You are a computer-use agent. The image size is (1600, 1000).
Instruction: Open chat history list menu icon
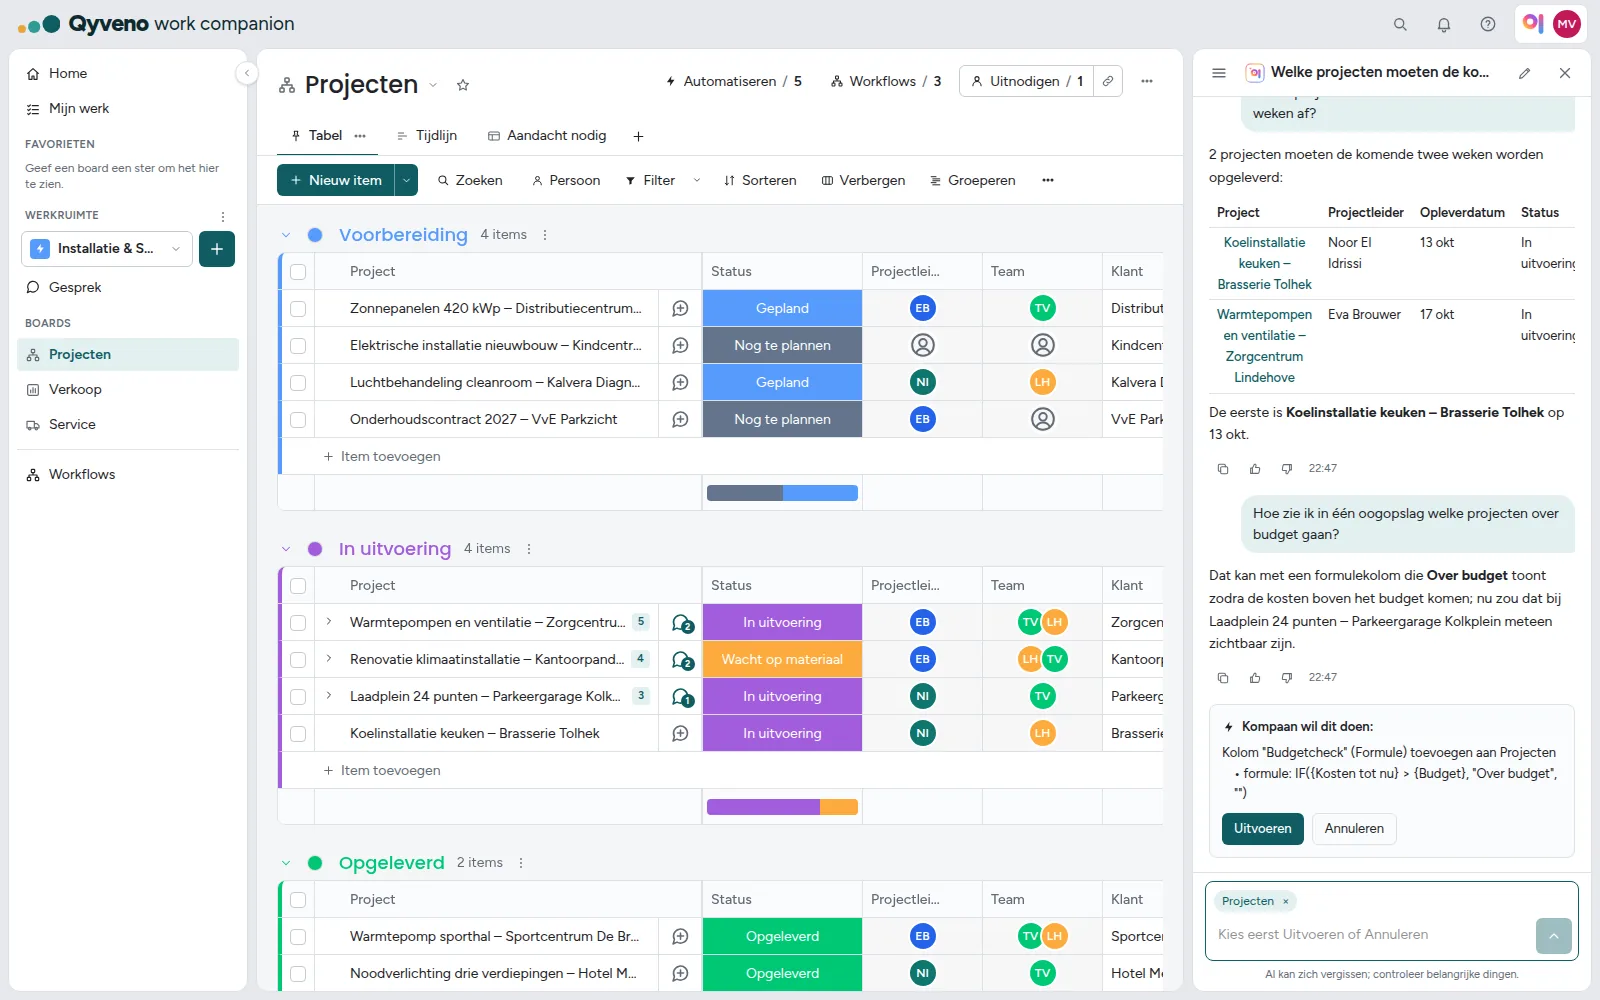[1219, 73]
